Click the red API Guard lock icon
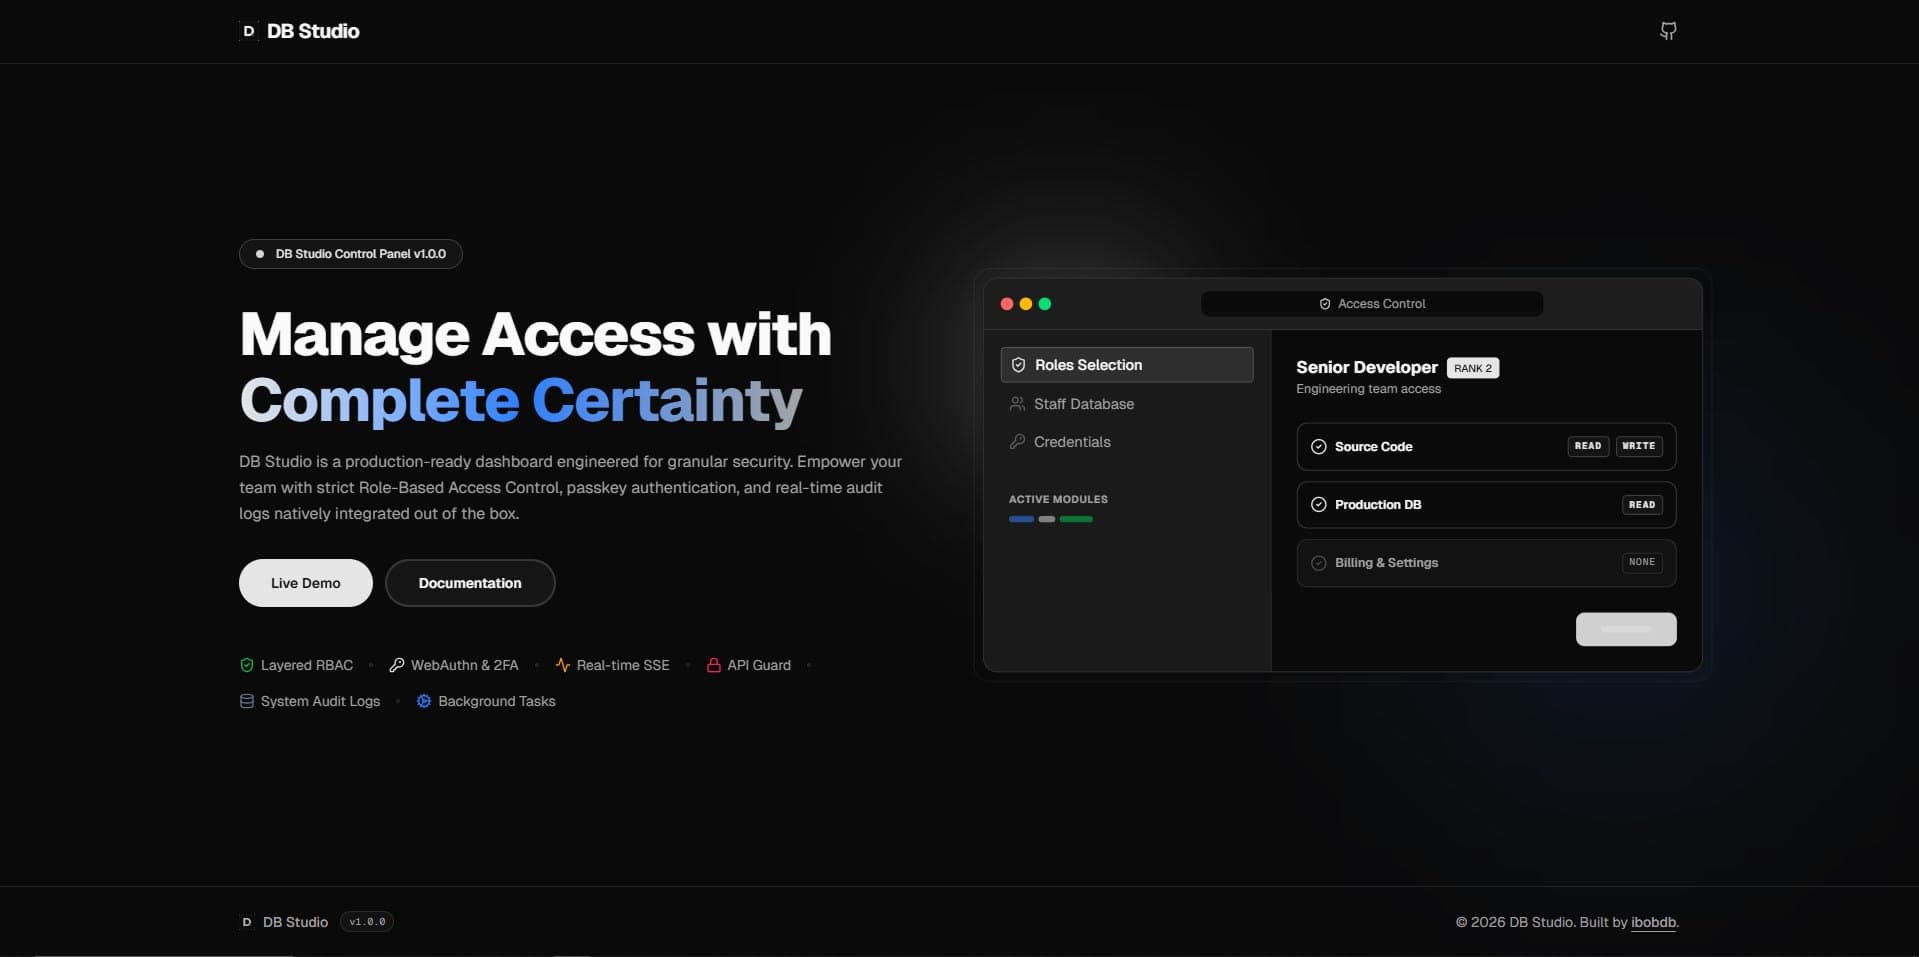This screenshot has height=957, width=1919. (713, 664)
